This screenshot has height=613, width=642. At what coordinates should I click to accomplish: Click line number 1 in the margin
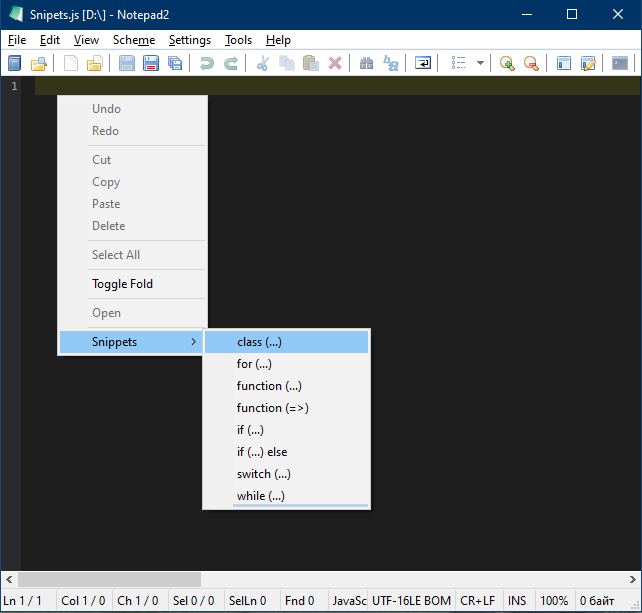[14, 86]
